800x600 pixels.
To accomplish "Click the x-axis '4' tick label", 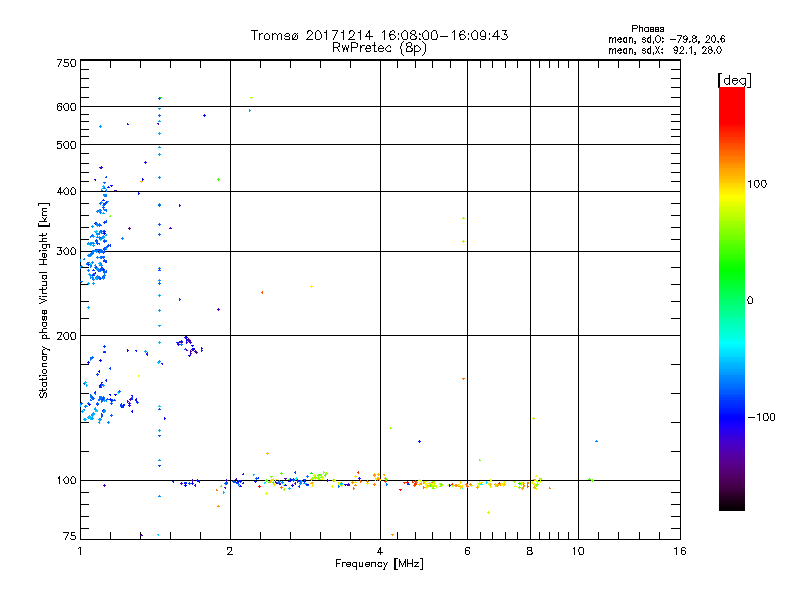I will (x=380, y=551).
